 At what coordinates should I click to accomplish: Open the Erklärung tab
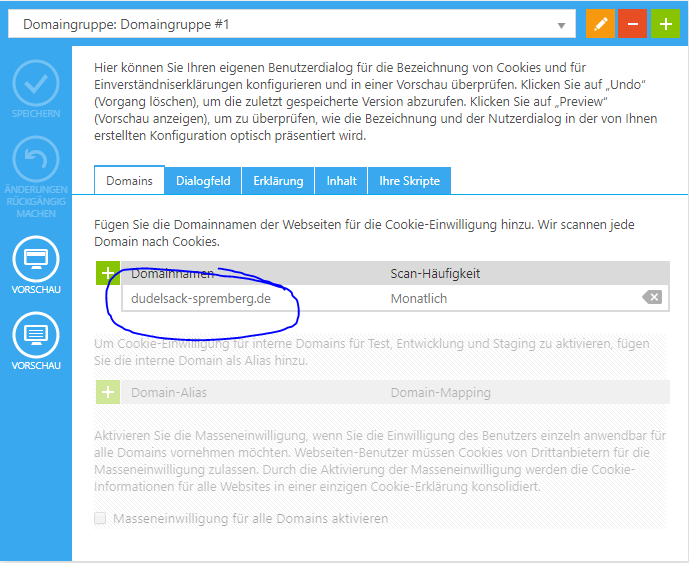click(278, 181)
